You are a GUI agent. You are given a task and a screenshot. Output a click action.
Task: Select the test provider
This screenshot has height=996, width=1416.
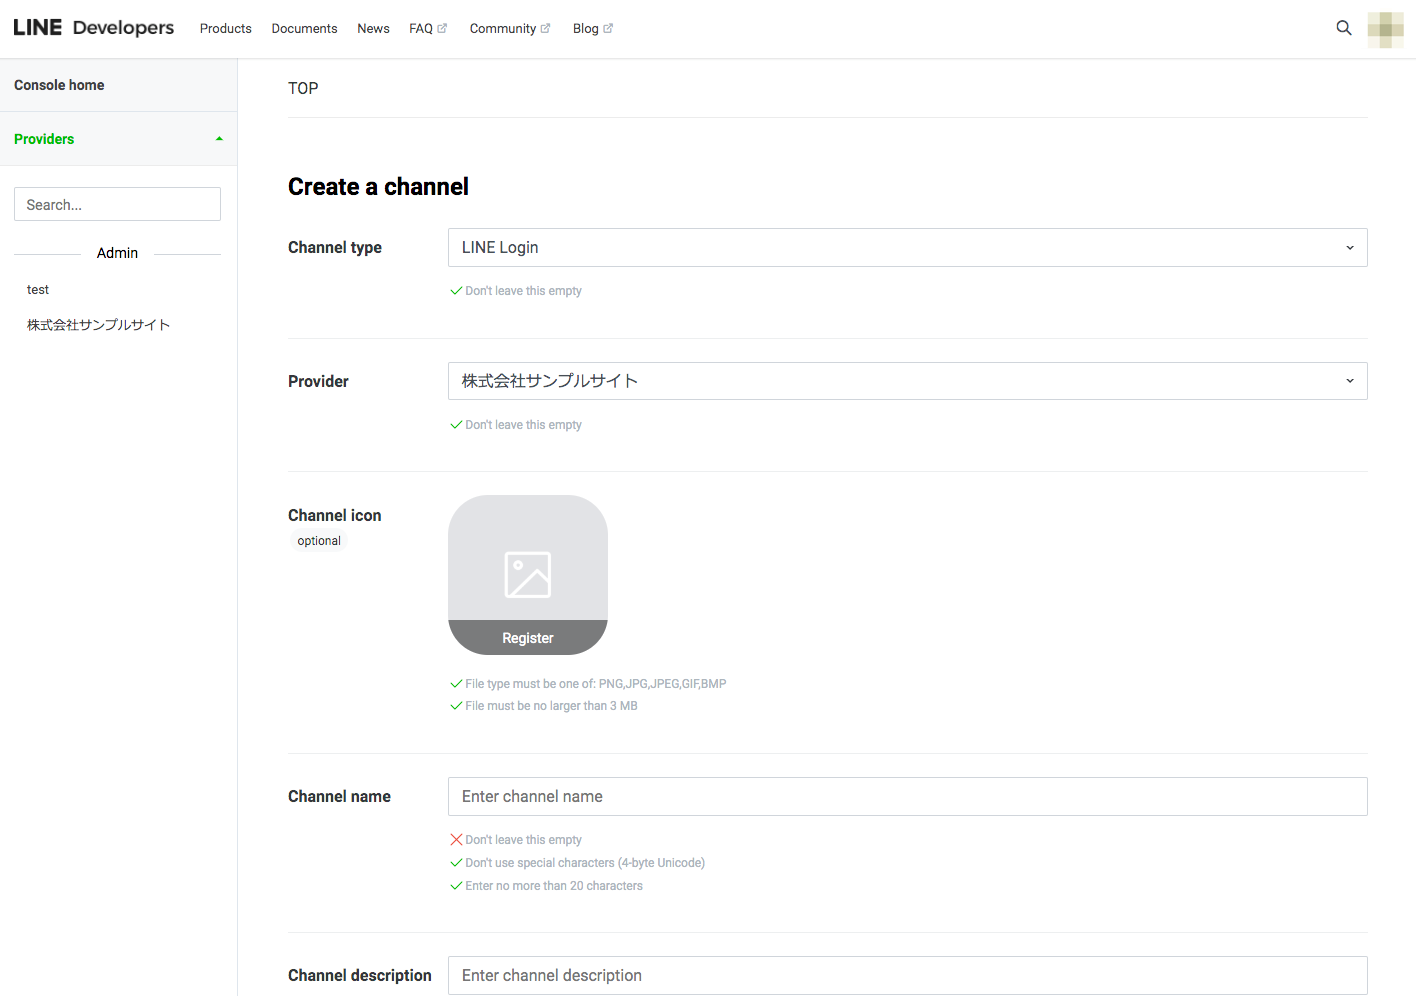[38, 290]
